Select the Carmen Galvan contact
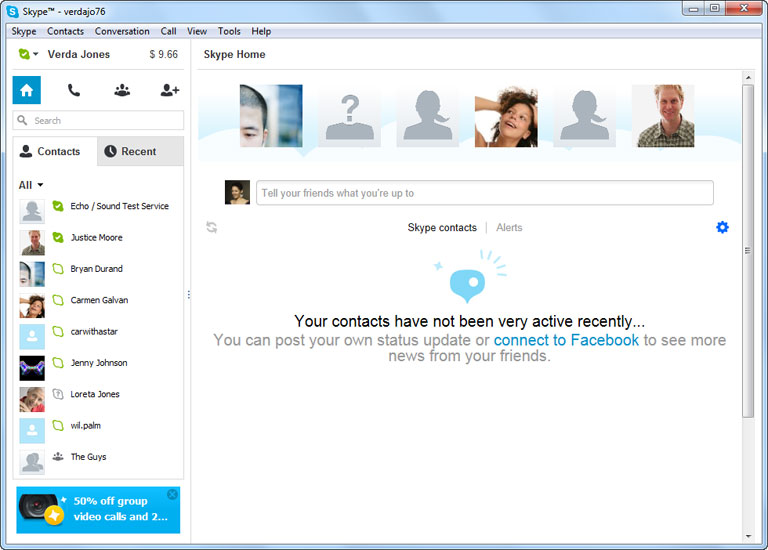Image resolution: width=768 pixels, height=550 pixels. point(98,304)
